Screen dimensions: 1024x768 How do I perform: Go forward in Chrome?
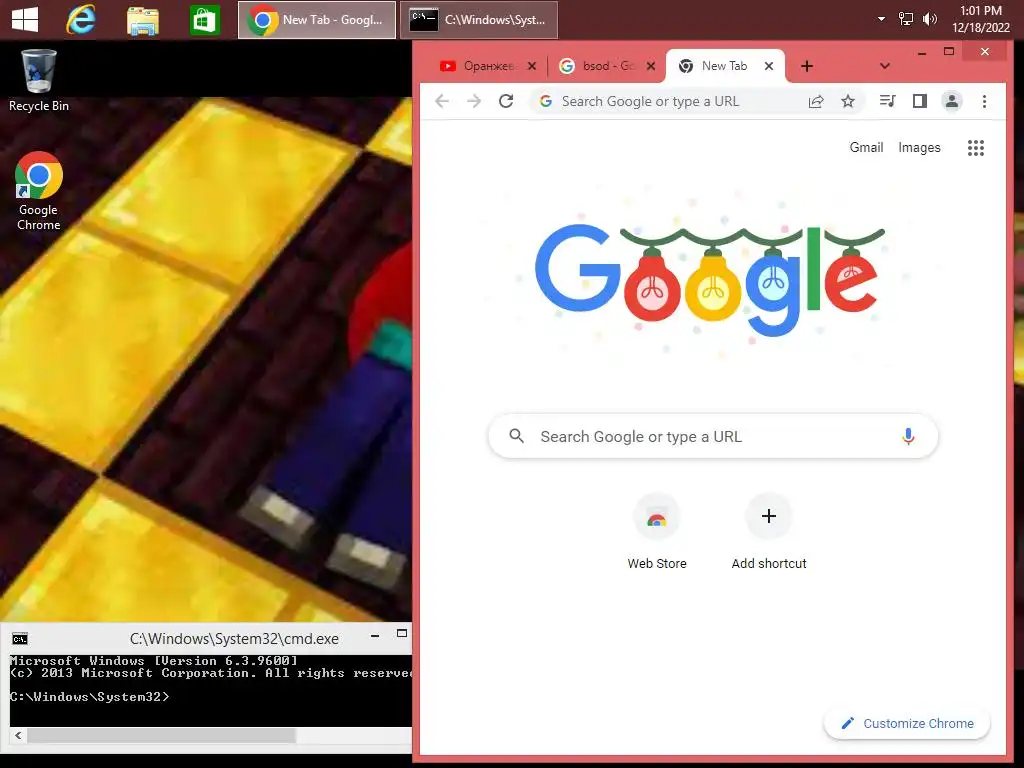(x=474, y=101)
